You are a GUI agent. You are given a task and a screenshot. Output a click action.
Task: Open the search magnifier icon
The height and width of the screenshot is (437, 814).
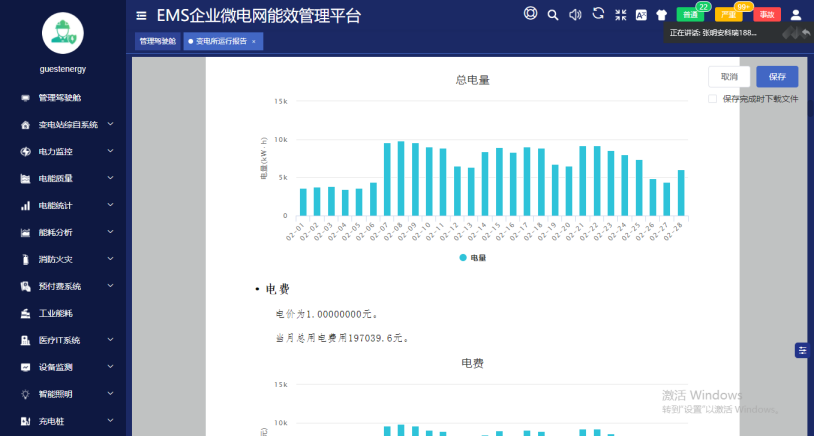click(x=553, y=15)
